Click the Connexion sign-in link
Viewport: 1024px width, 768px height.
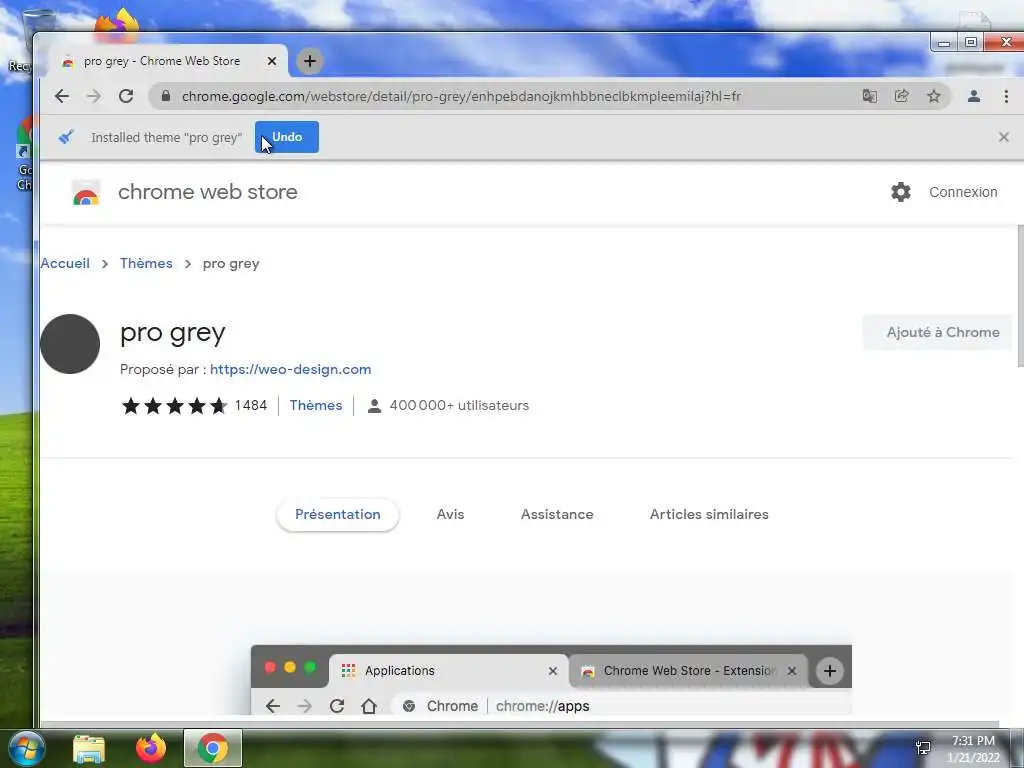pos(963,192)
